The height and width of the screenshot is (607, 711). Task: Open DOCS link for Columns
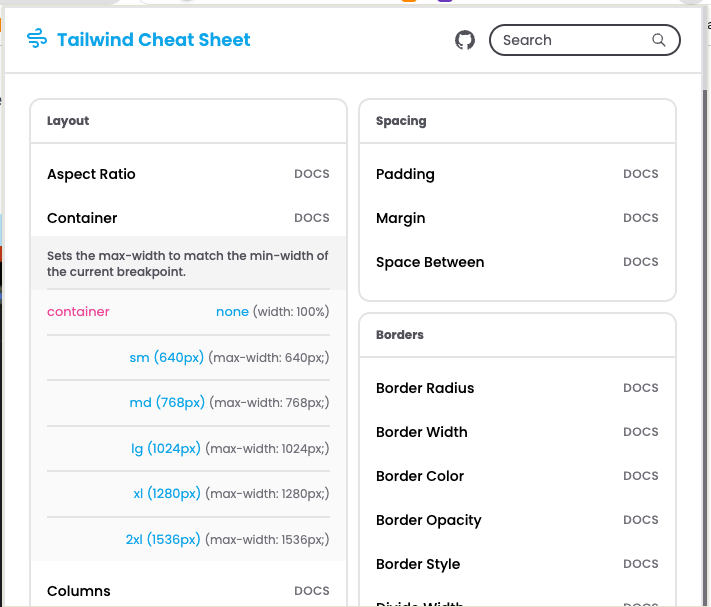312,591
